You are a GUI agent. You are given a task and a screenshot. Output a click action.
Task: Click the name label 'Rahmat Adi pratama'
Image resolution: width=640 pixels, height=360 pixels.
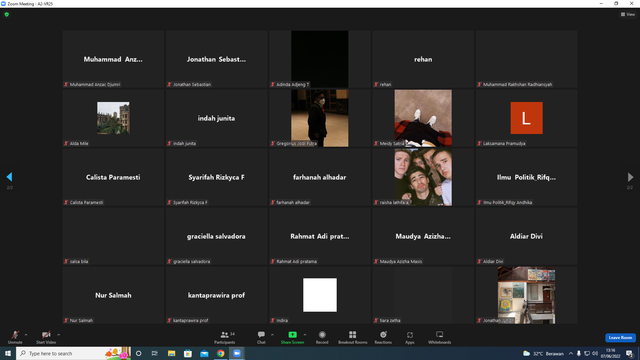click(x=296, y=261)
